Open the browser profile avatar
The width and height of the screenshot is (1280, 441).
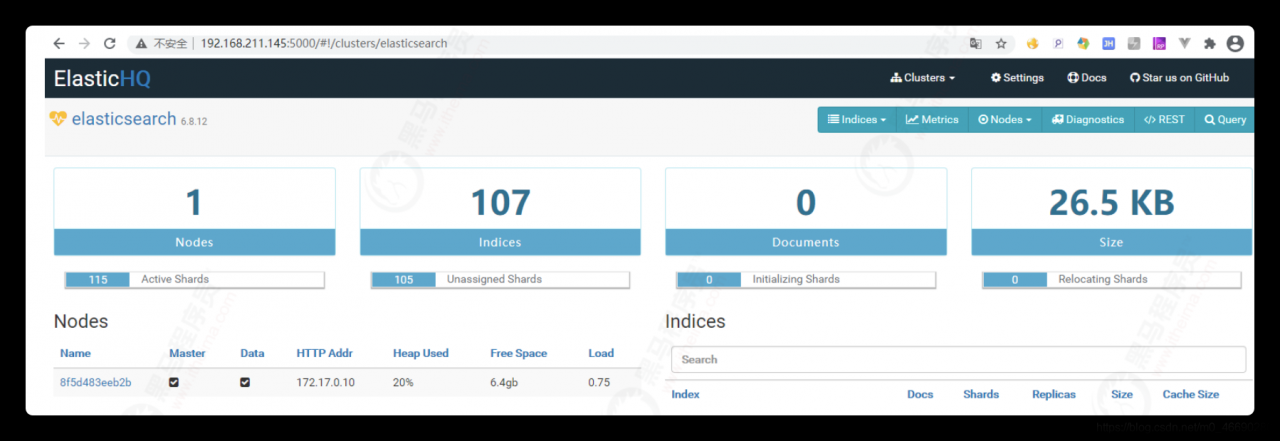(x=1235, y=44)
